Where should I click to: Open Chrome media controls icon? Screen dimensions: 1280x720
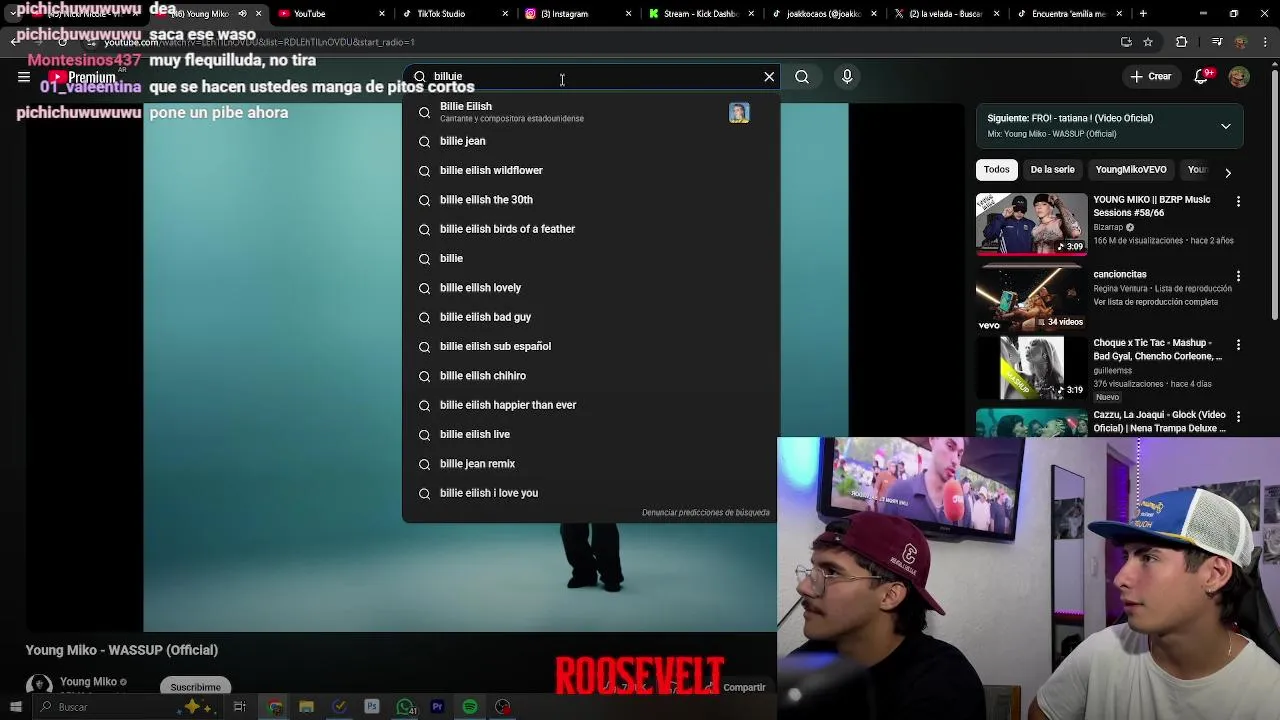tap(1216, 42)
